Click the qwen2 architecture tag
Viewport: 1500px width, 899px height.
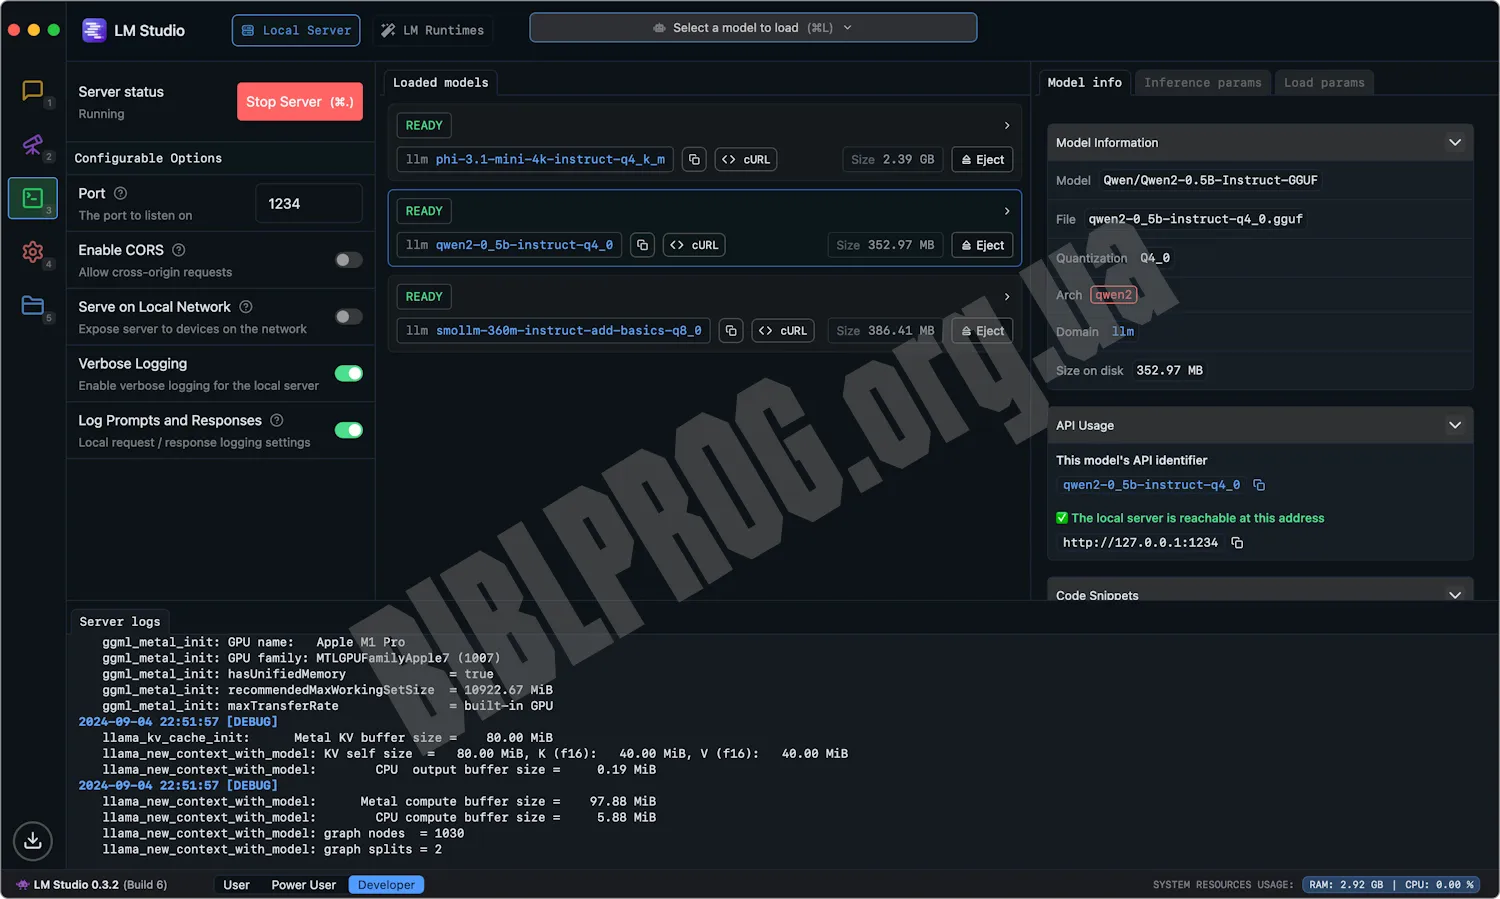tap(1113, 295)
